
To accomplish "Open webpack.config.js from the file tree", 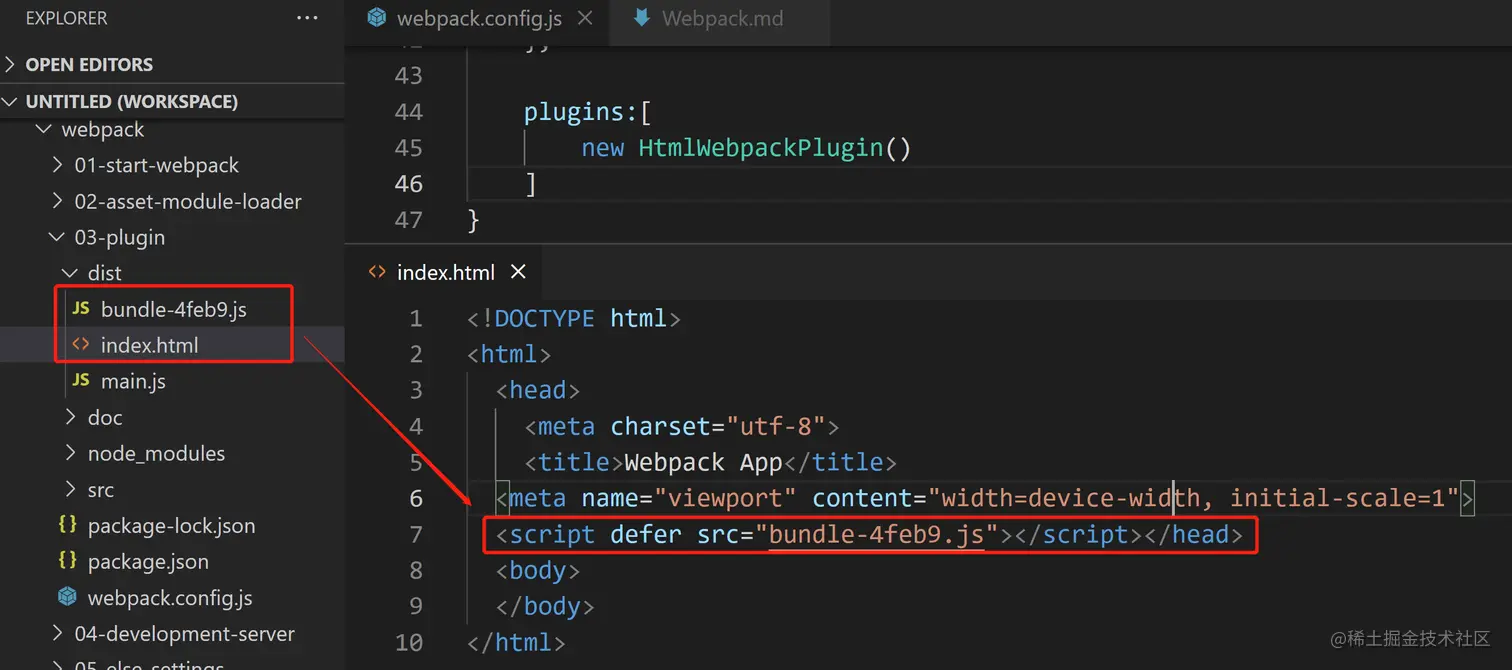I will (x=170, y=597).
